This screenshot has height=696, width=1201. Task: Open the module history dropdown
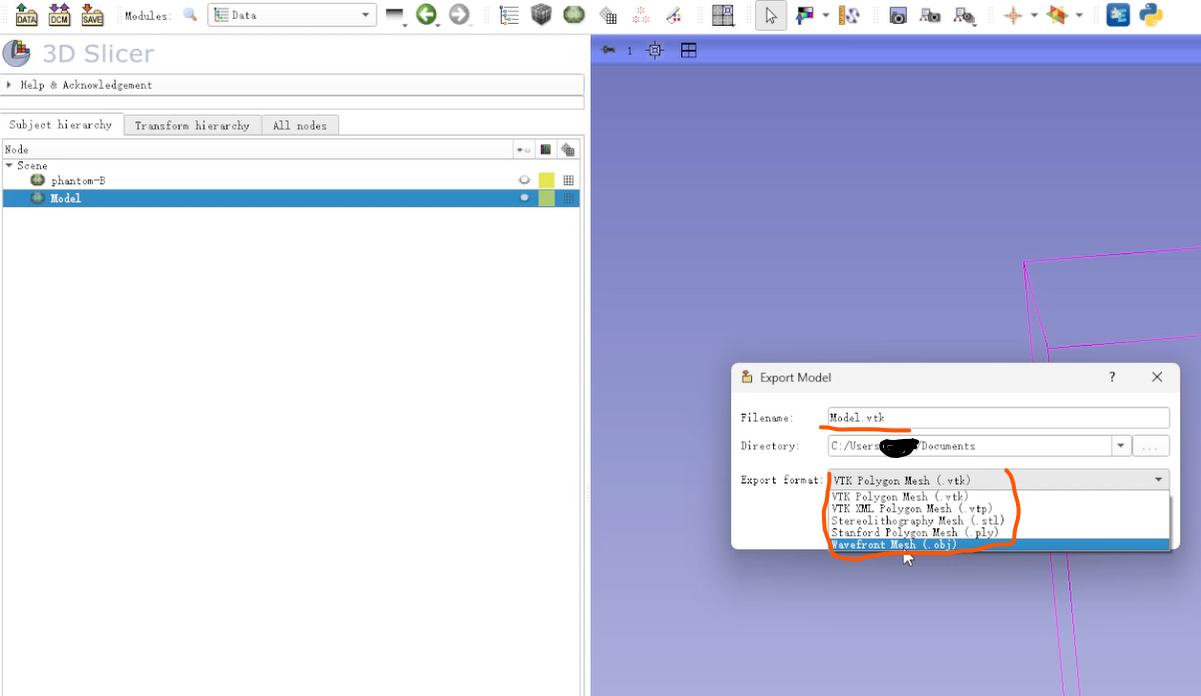coord(396,15)
